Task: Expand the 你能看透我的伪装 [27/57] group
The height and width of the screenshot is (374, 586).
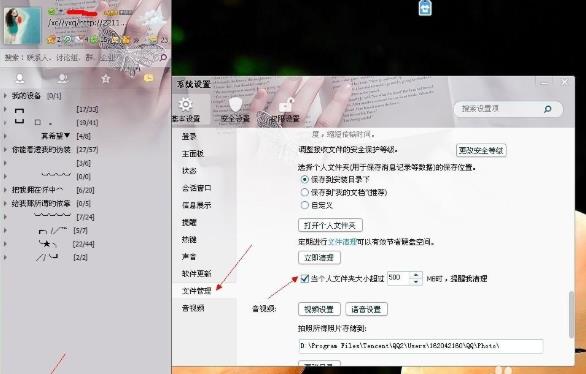Action: point(5,149)
